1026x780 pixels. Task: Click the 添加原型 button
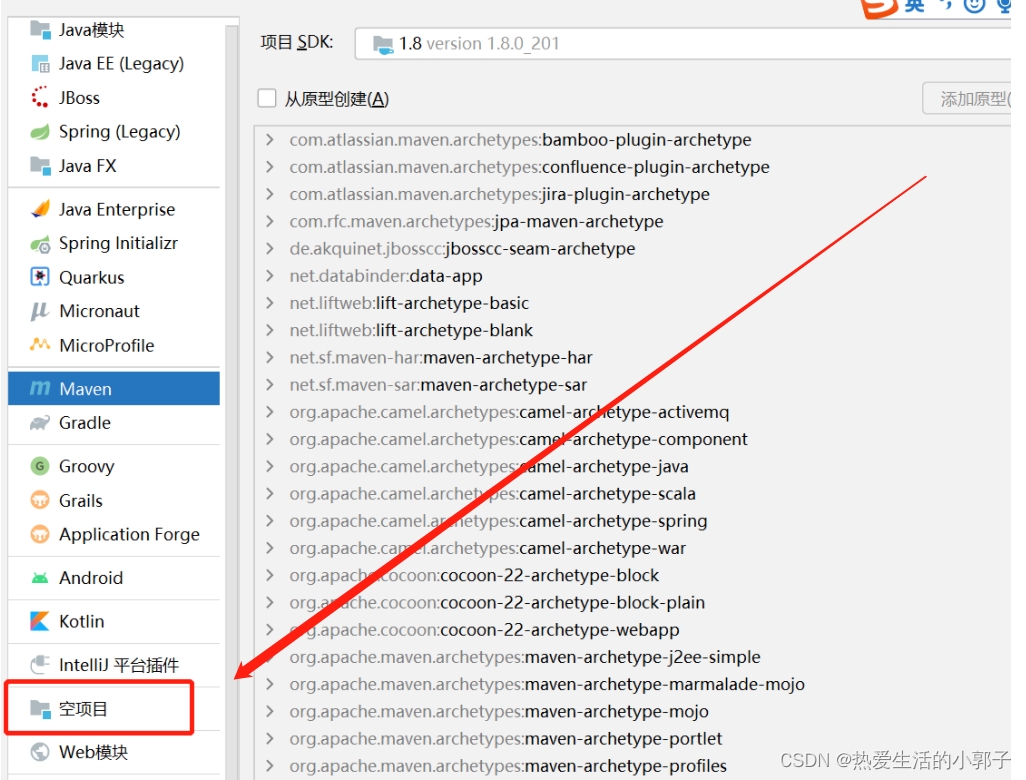click(x=967, y=99)
